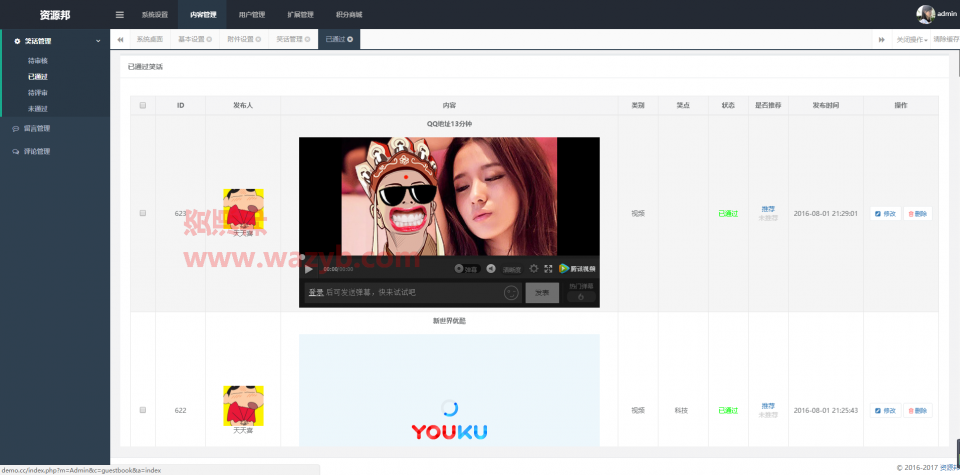Toggle the select-all checkbox in table header

coord(143,105)
